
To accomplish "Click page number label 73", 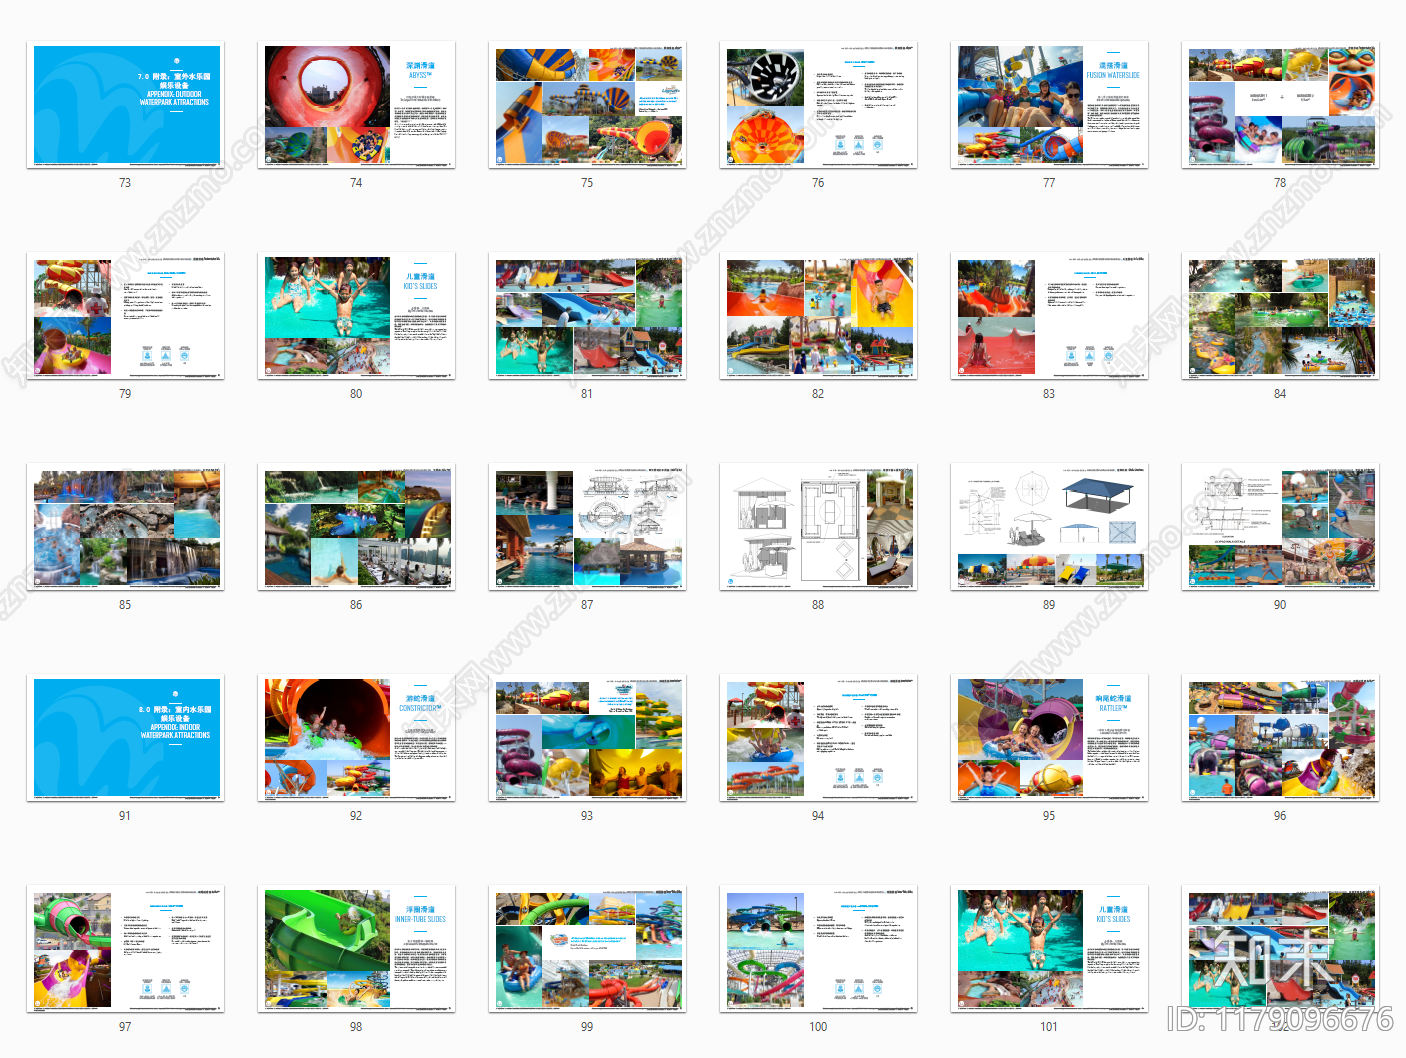I will 125,183.
